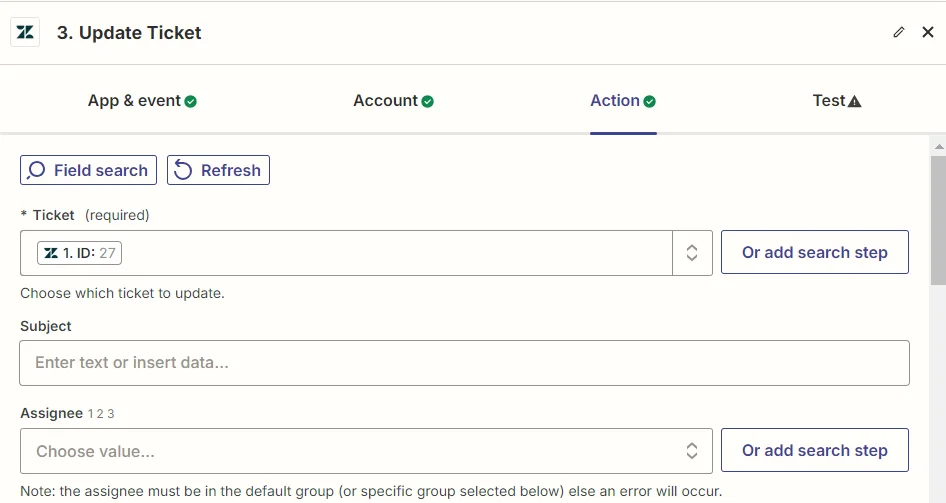Screen dimensions: 946x503
Task: Click Or add search step beside Assignee
Action: (x=814, y=451)
